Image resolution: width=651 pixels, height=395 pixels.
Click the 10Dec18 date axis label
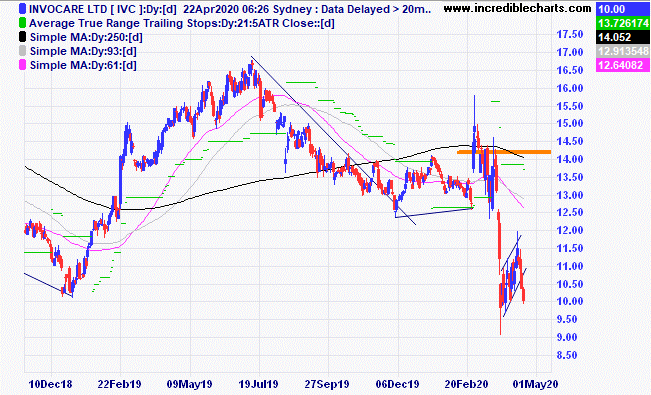click(x=50, y=384)
